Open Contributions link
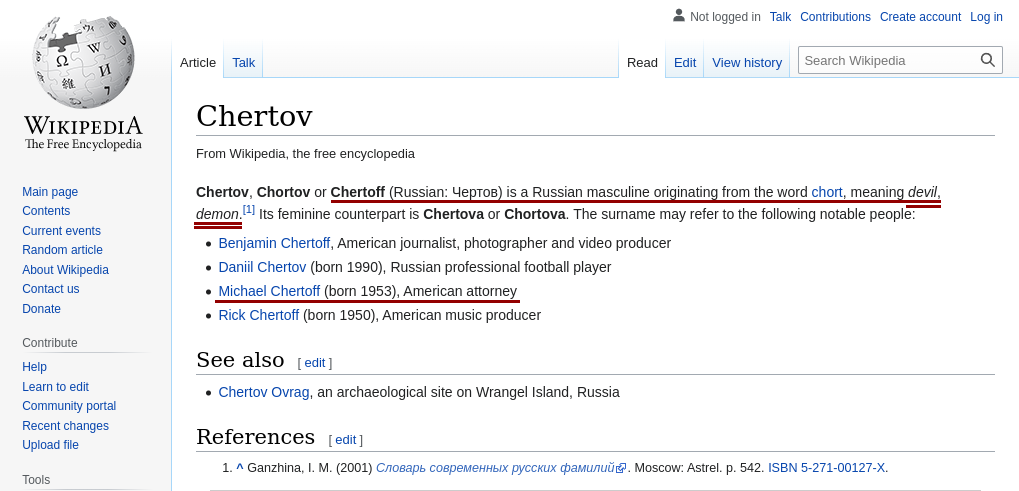This screenshot has width=1019, height=491. [835, 17]
